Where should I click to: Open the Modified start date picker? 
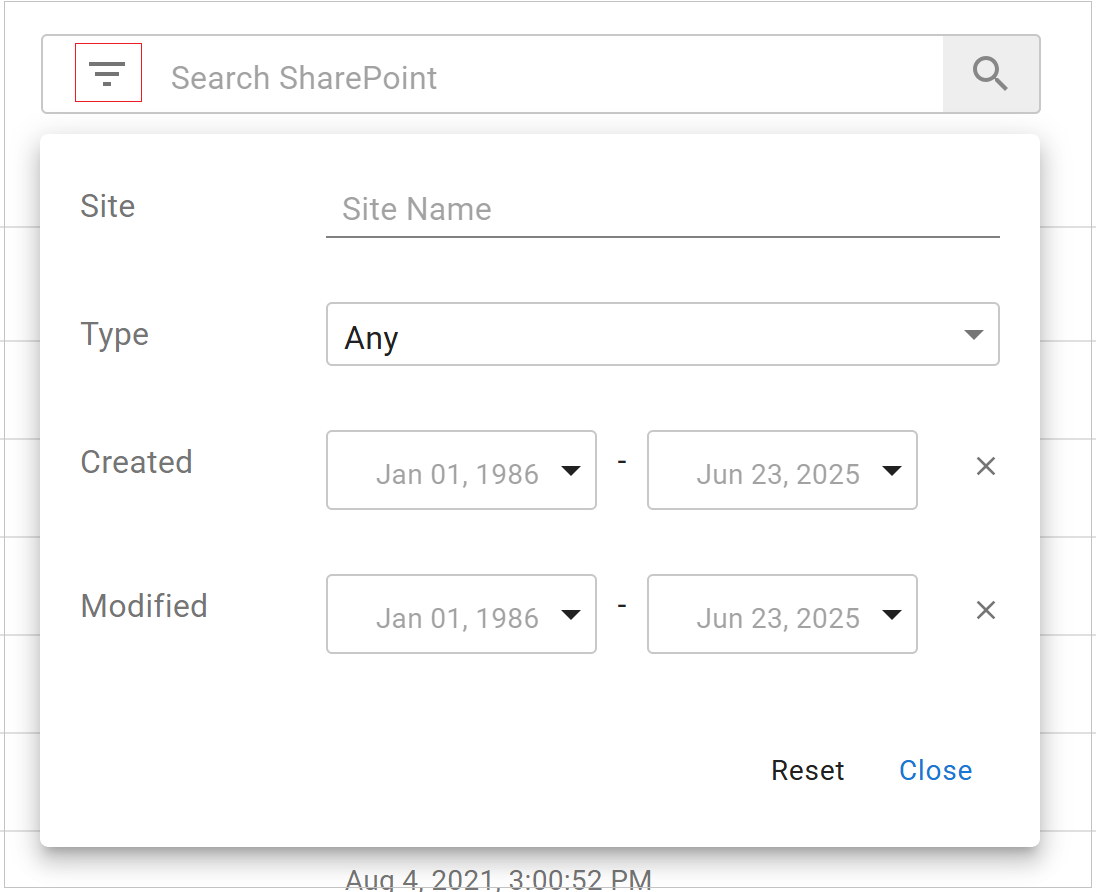pos(461,614)
